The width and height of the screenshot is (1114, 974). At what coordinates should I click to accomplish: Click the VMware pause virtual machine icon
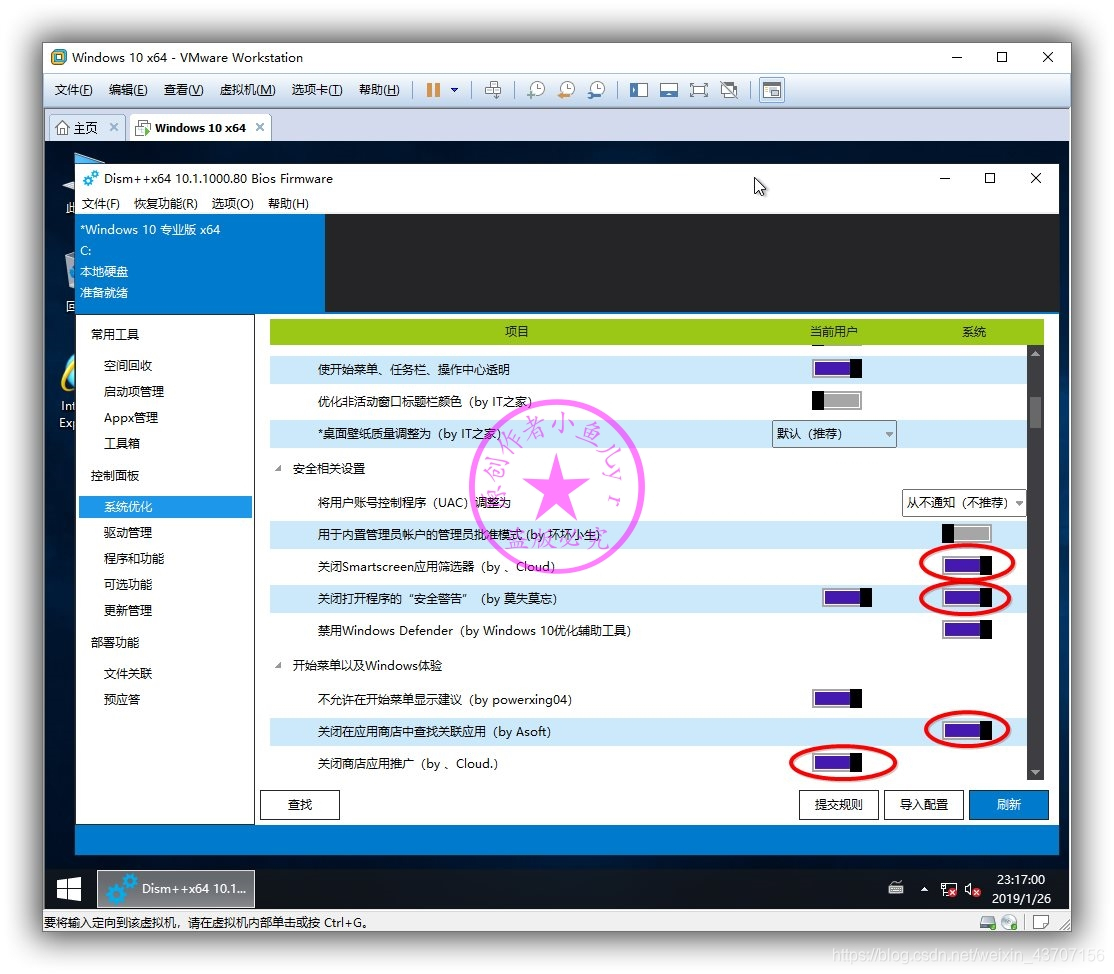433,90
